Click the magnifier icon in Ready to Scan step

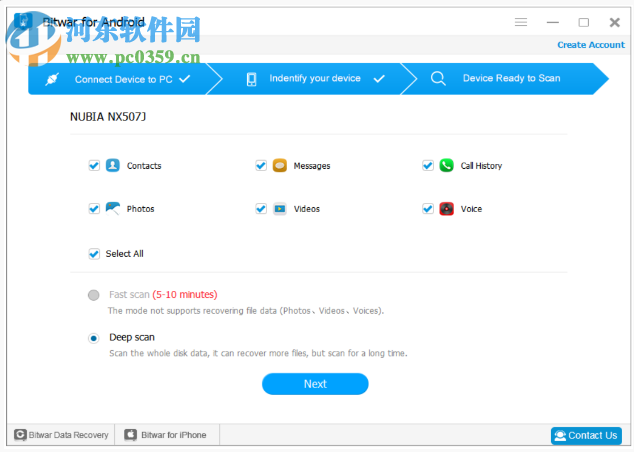click(x=438, y=78)
